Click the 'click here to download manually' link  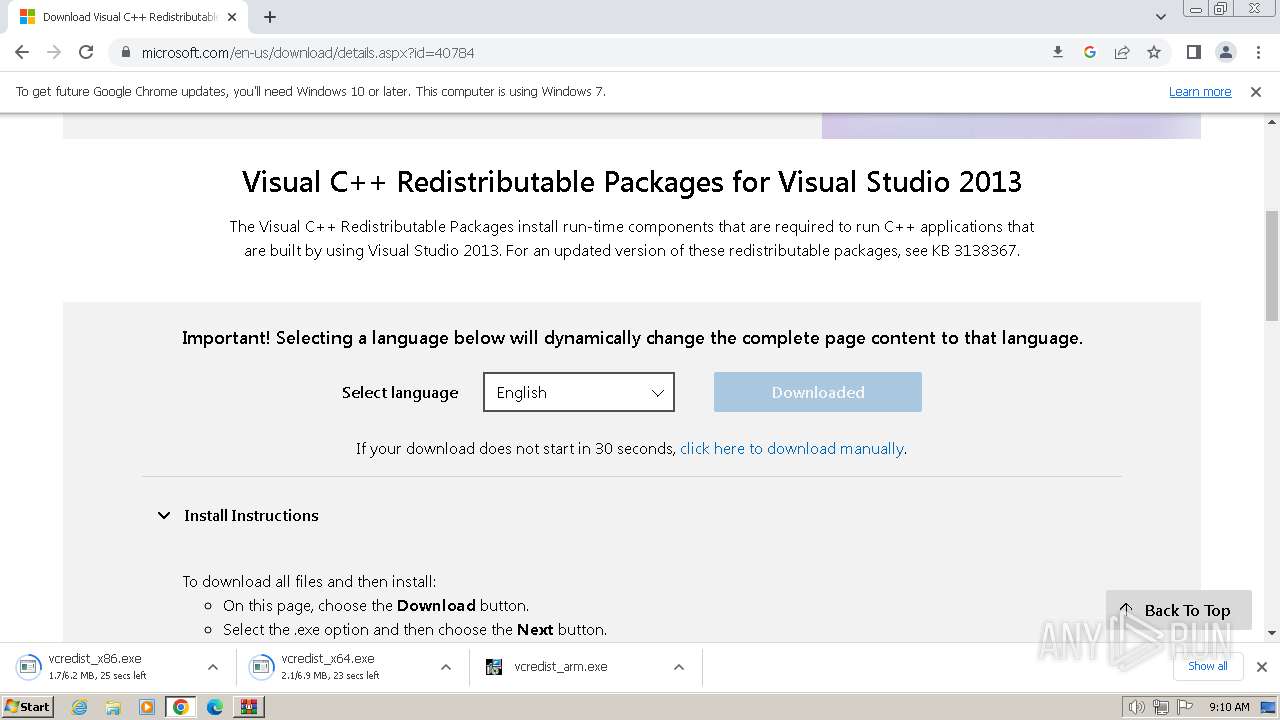coord(792,448)
